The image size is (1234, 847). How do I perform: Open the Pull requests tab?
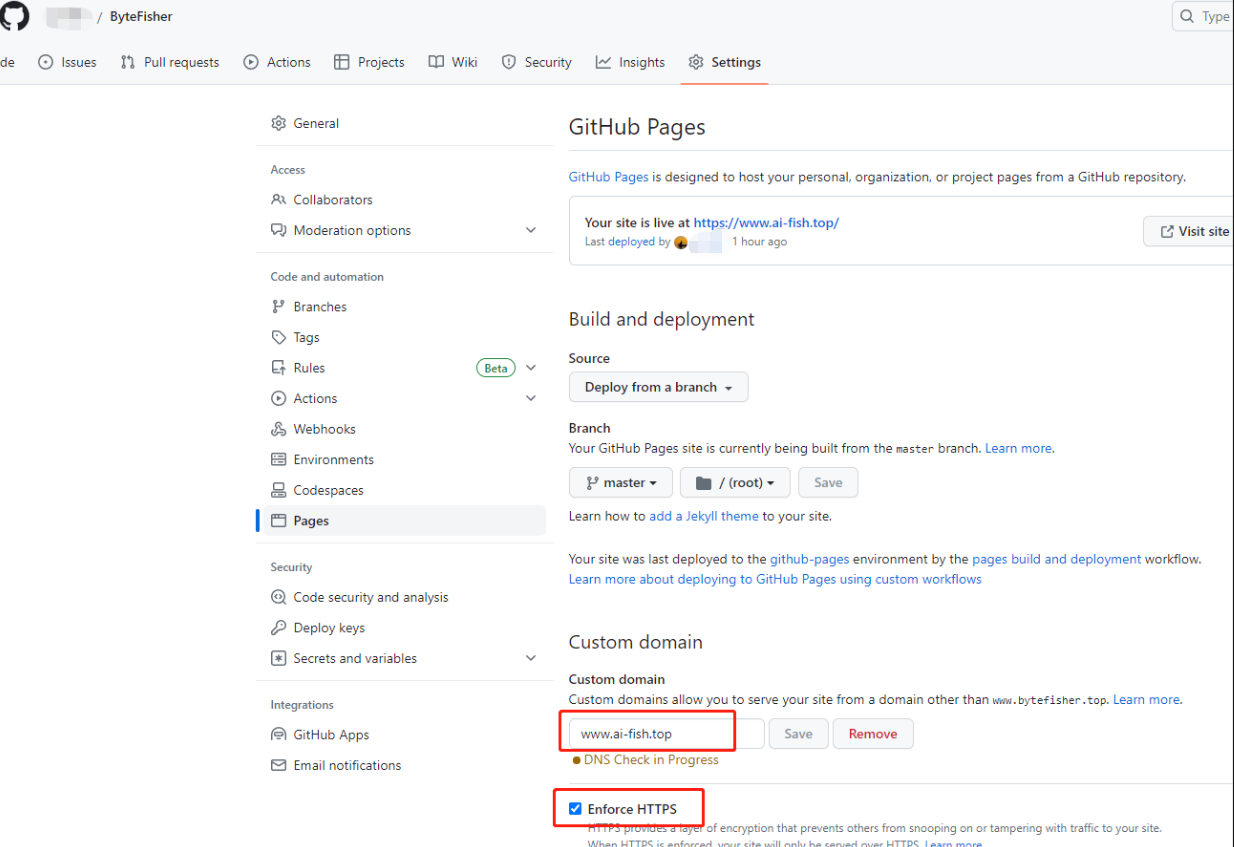pos(170,62)
